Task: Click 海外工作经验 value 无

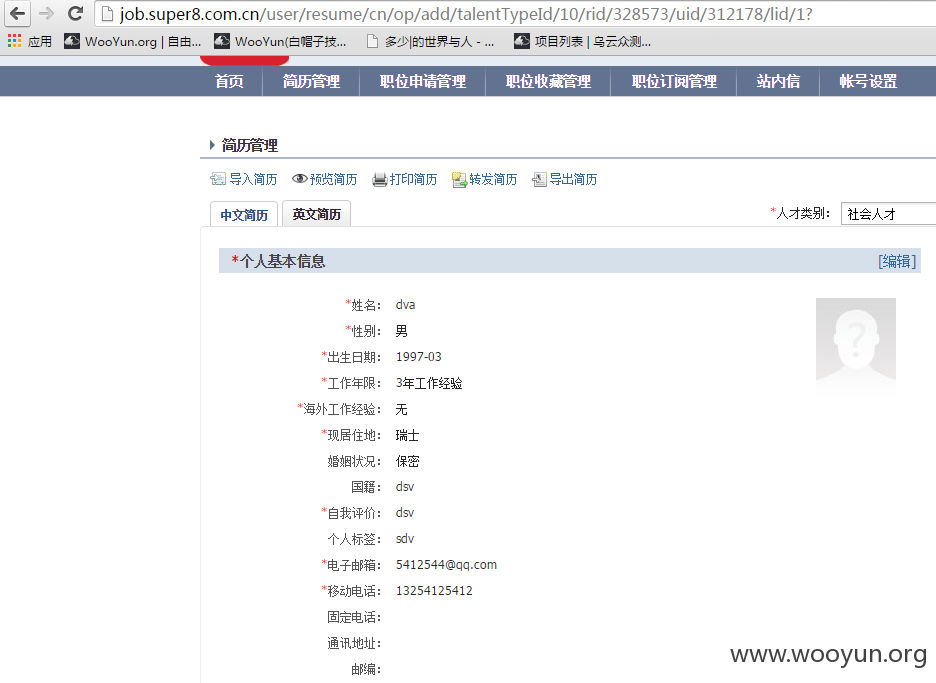Action: point(401,409)
